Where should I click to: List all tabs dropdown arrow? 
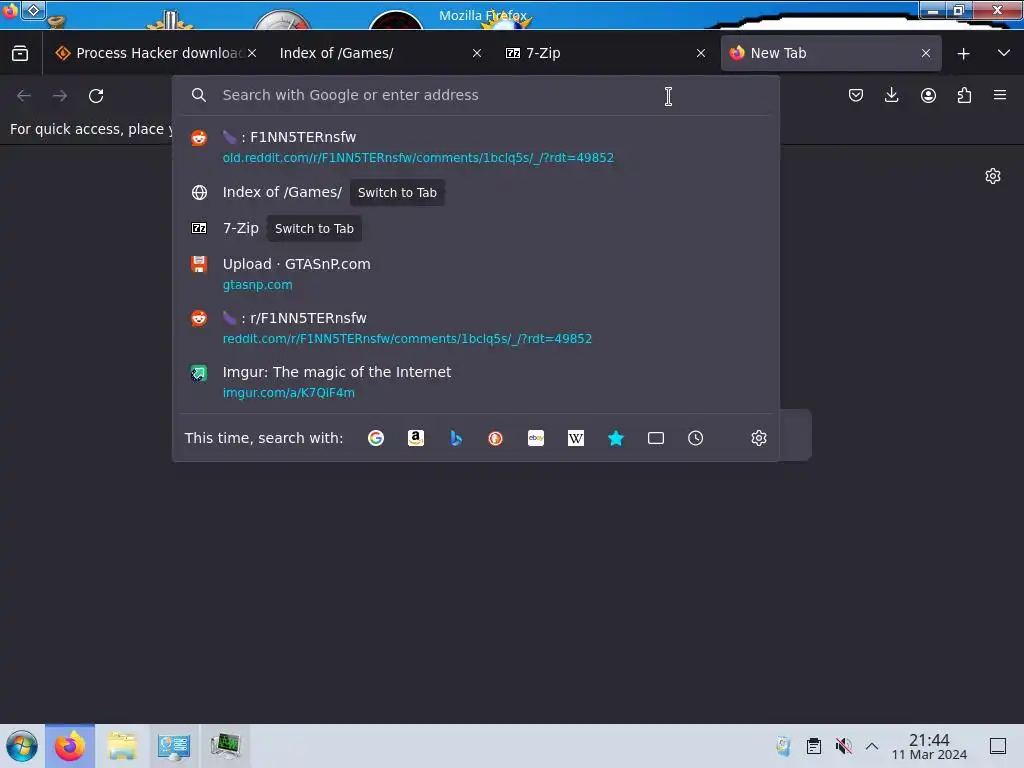click(1004, 54)
